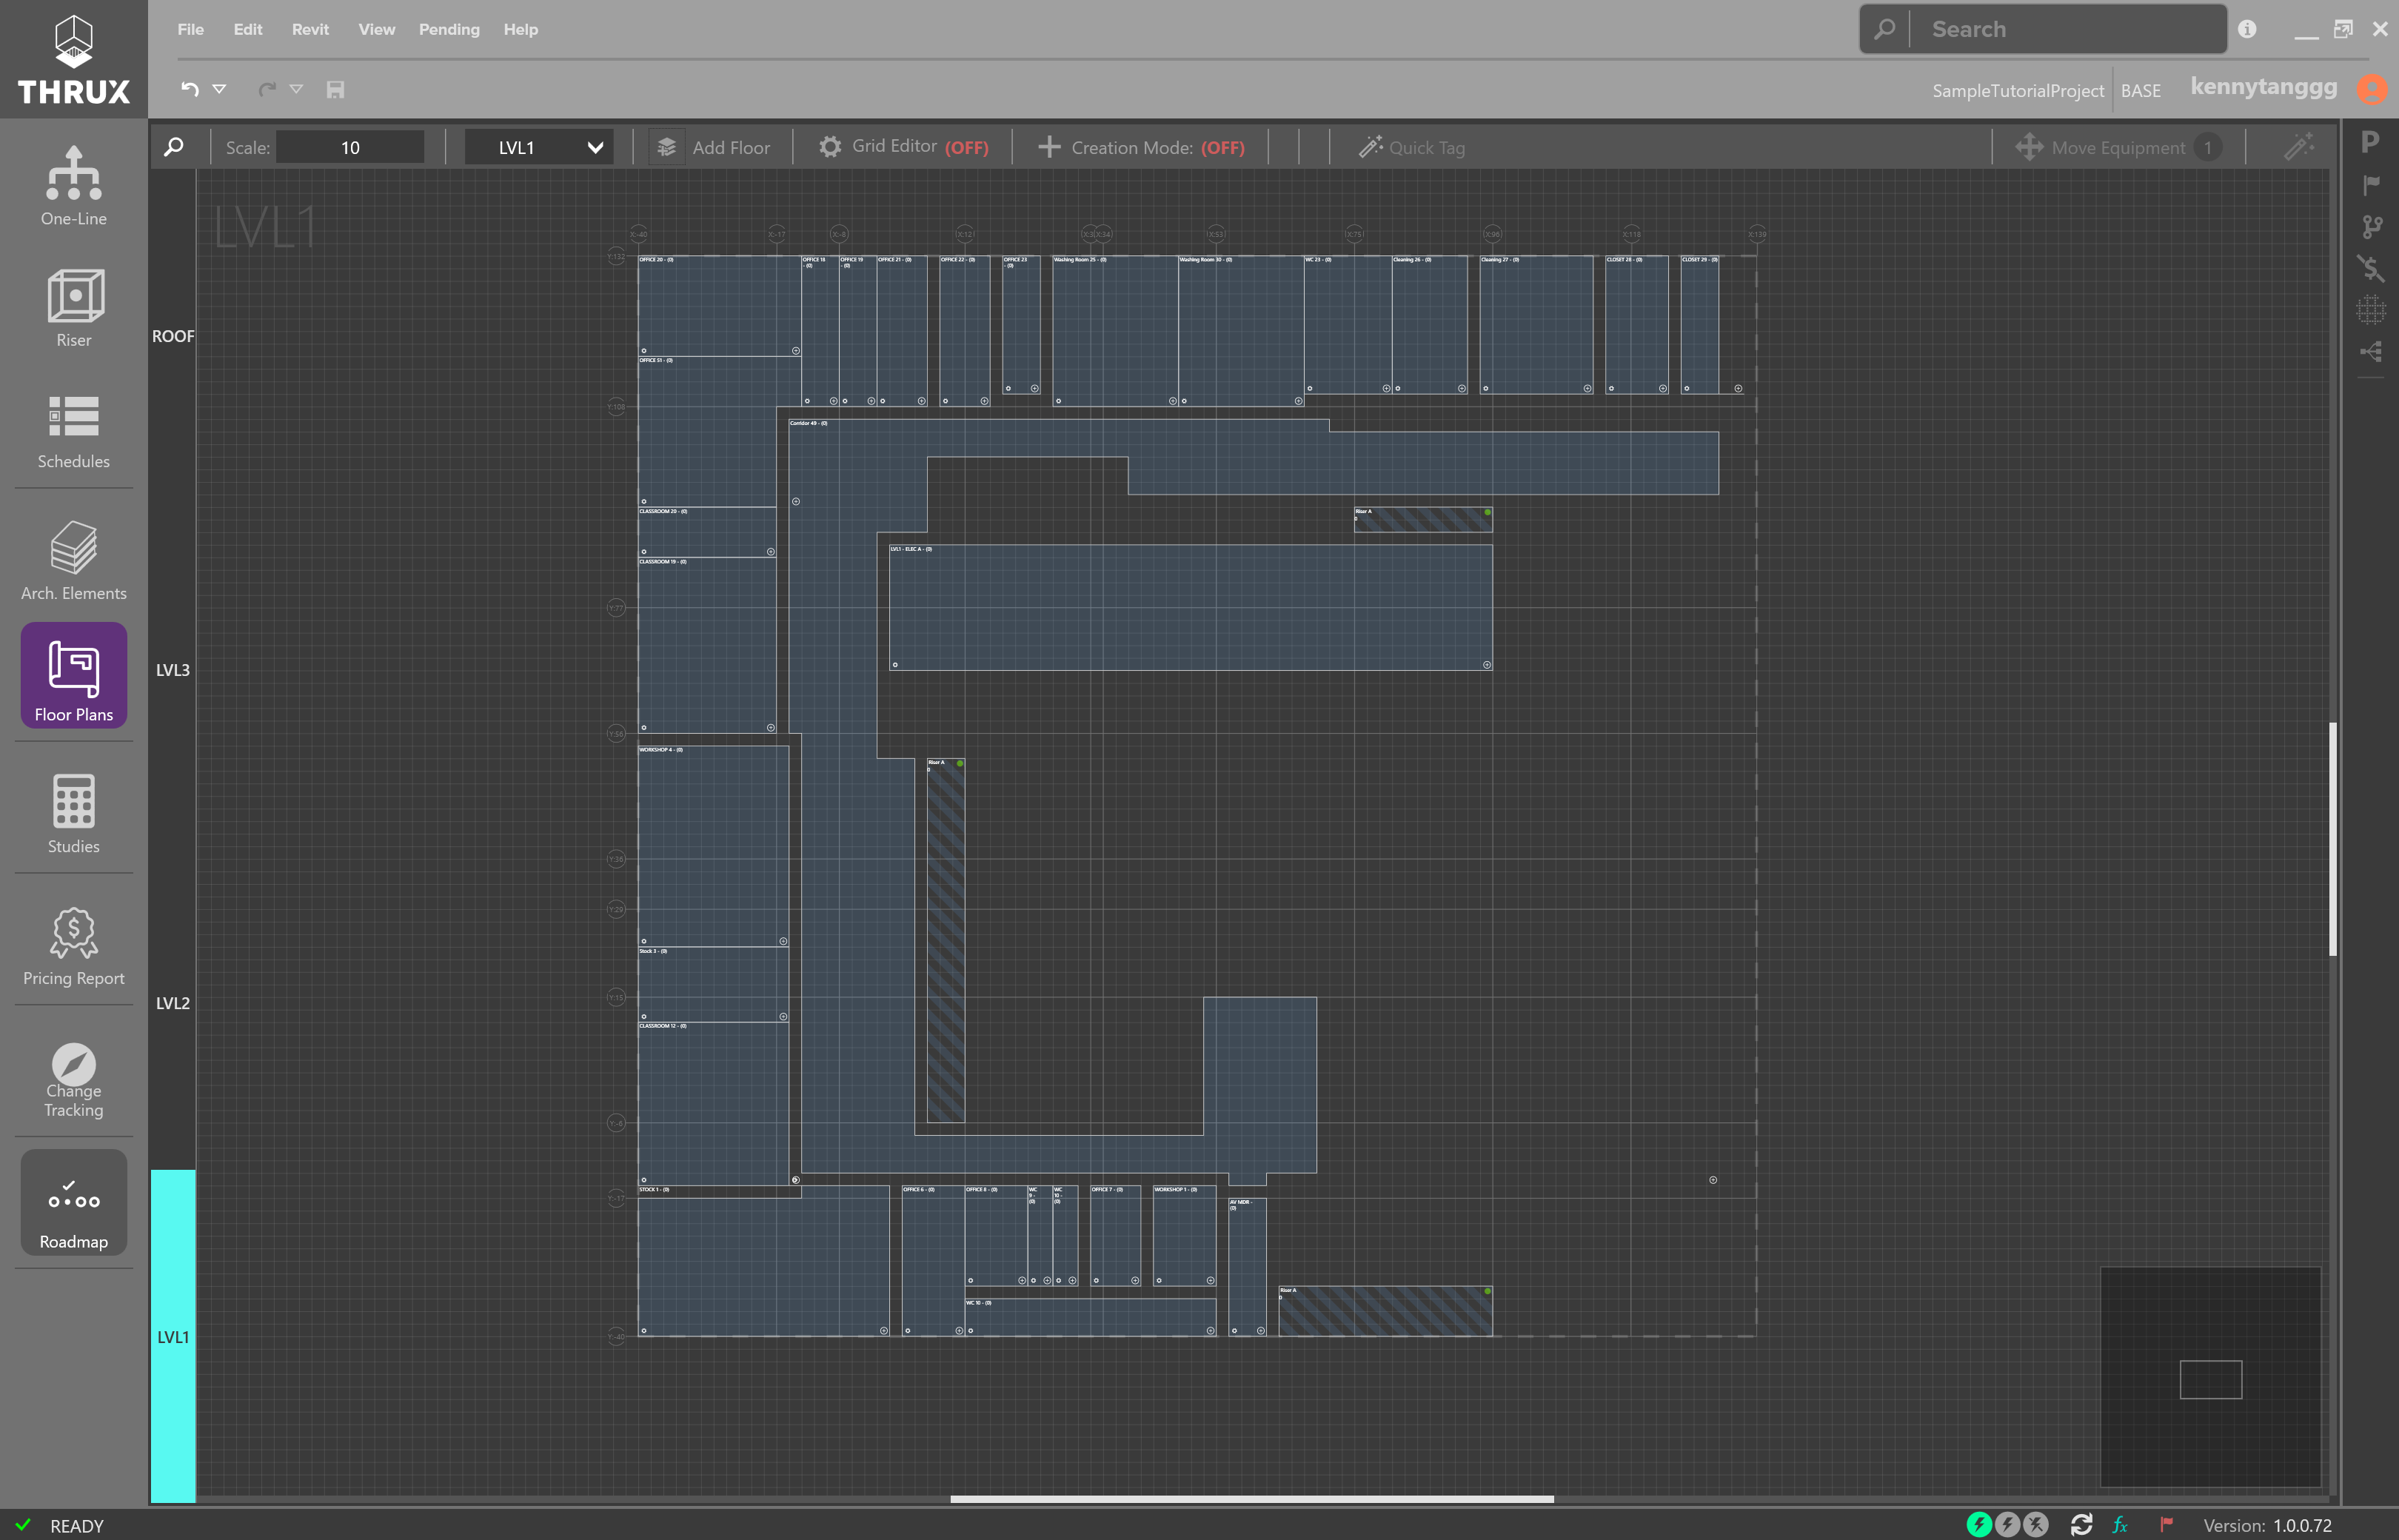Select the Floor Plans view
Screen dimensions: 2399x1540
click(73, 676)
